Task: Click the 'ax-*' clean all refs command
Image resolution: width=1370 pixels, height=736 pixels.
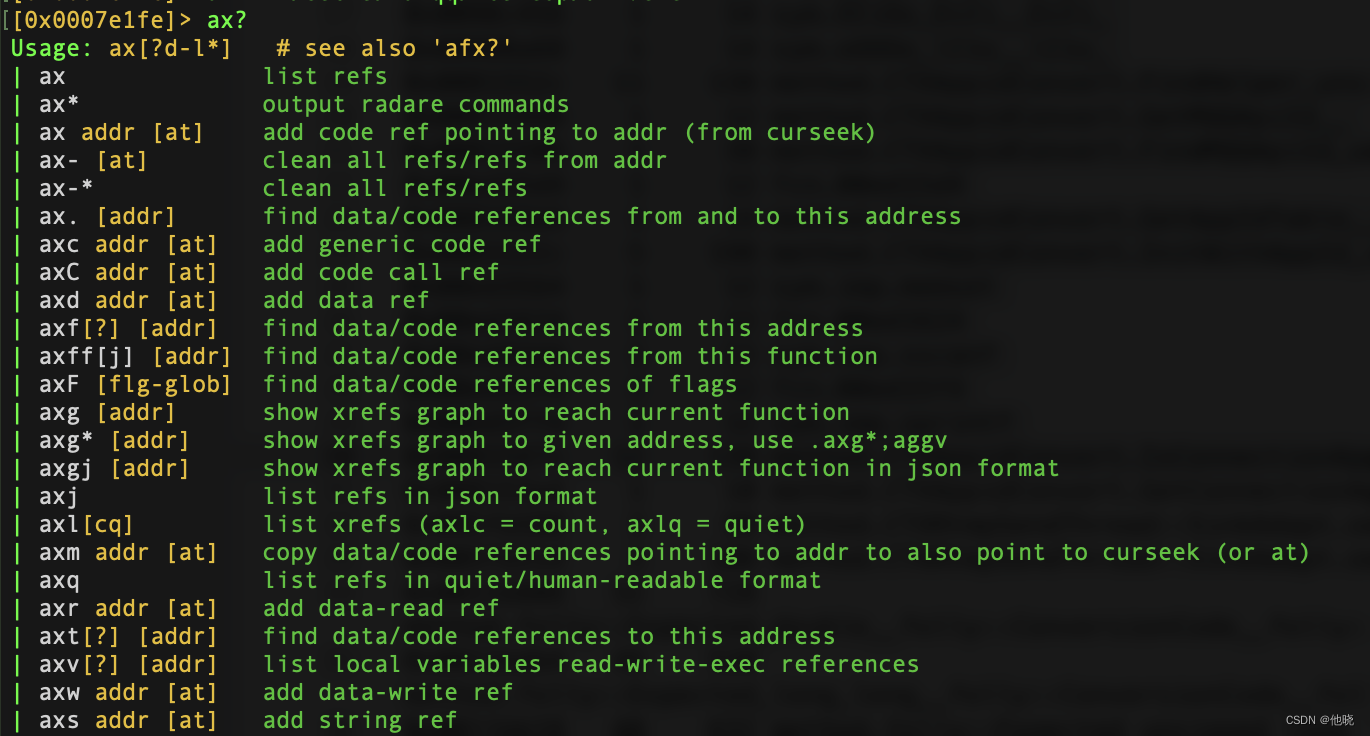Action: 66,188
